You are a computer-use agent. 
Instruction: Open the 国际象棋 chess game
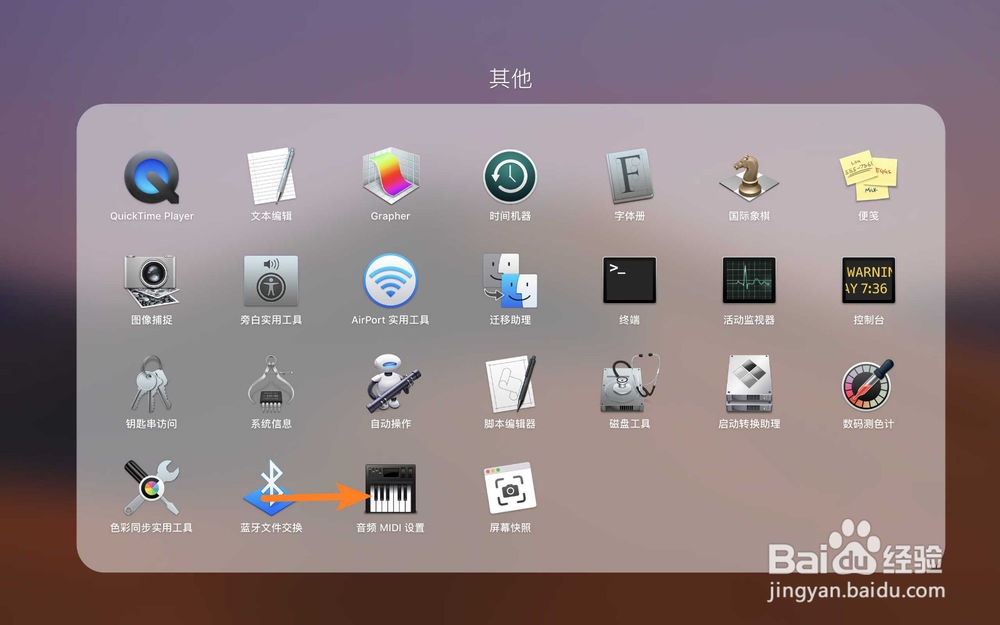[x=749, y=177]
